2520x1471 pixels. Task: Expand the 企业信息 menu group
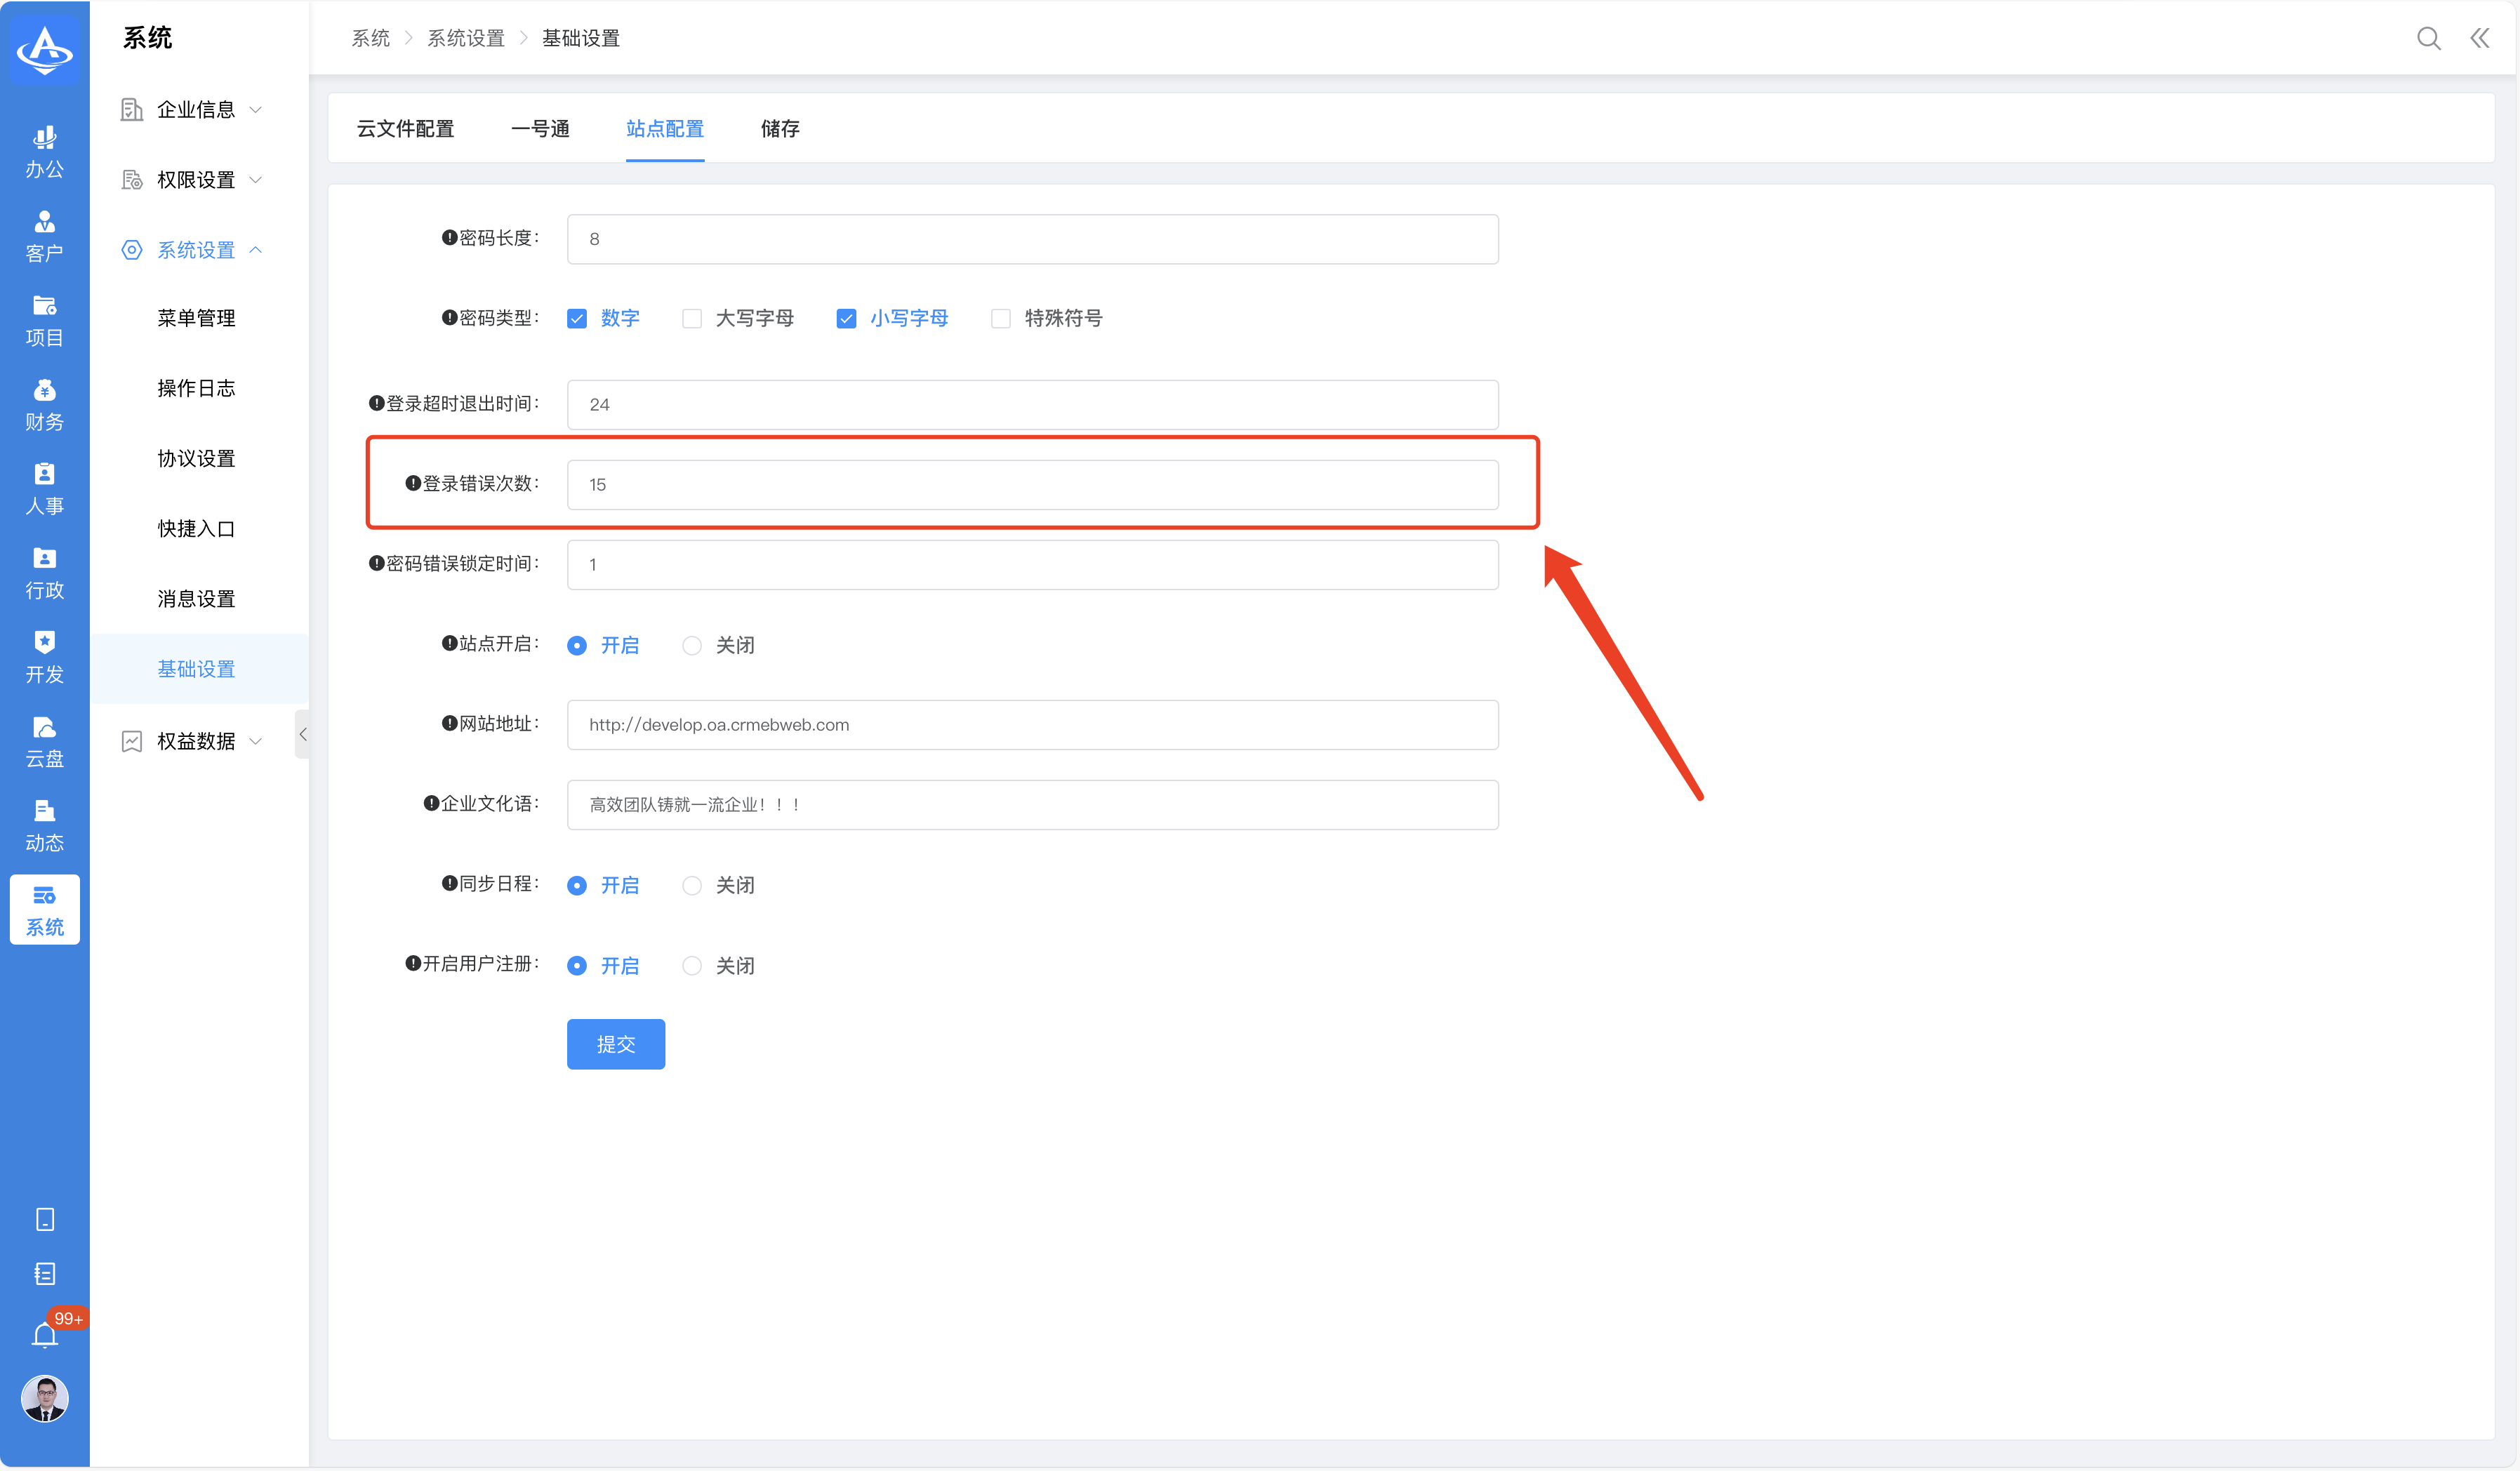click(x=196, y=110)
